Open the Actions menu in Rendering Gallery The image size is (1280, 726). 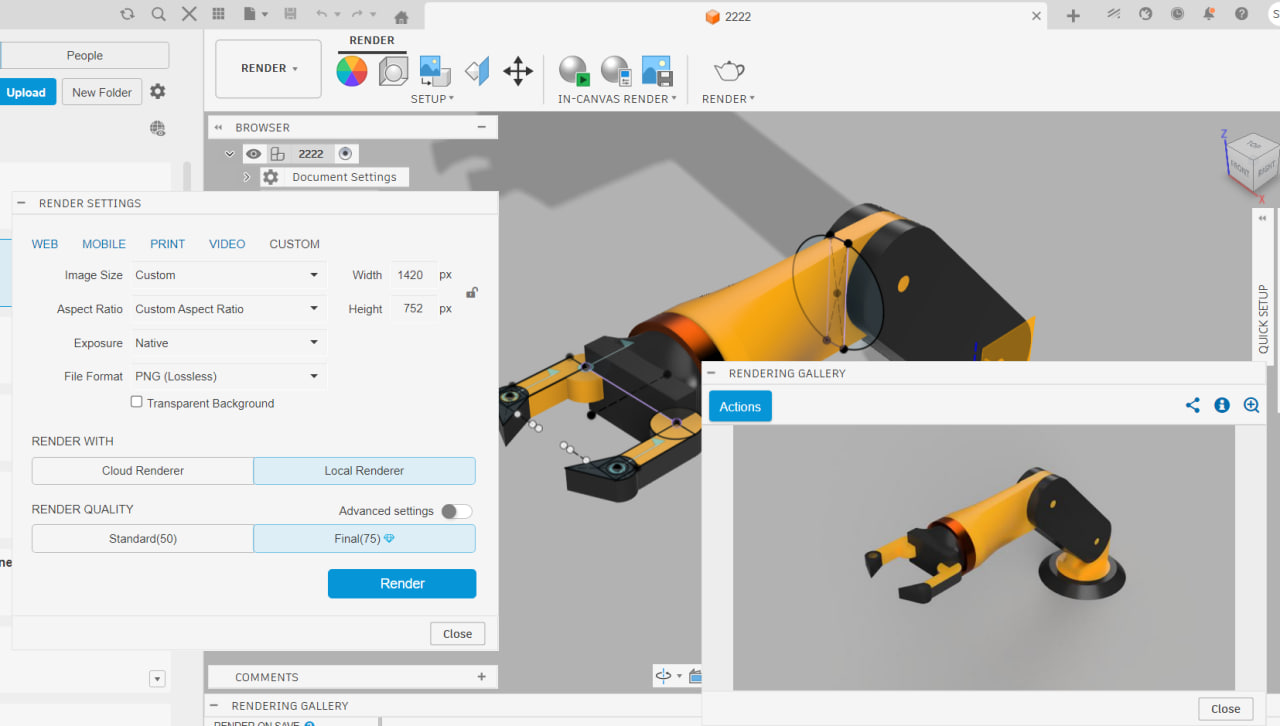[x=740, y=406]
